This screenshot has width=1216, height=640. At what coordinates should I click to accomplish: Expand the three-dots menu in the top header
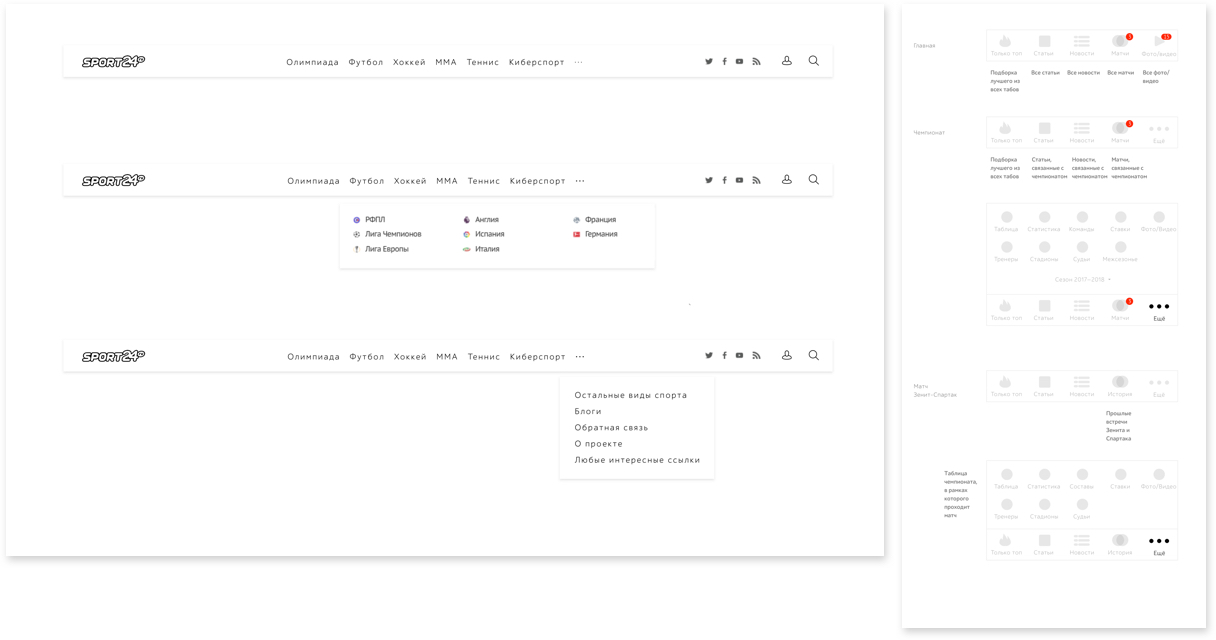[579, 62]
